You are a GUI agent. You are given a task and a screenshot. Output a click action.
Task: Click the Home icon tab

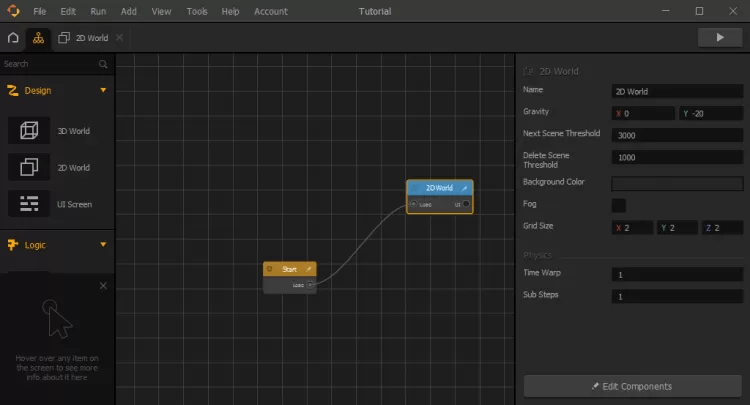(x=13, y=37)
